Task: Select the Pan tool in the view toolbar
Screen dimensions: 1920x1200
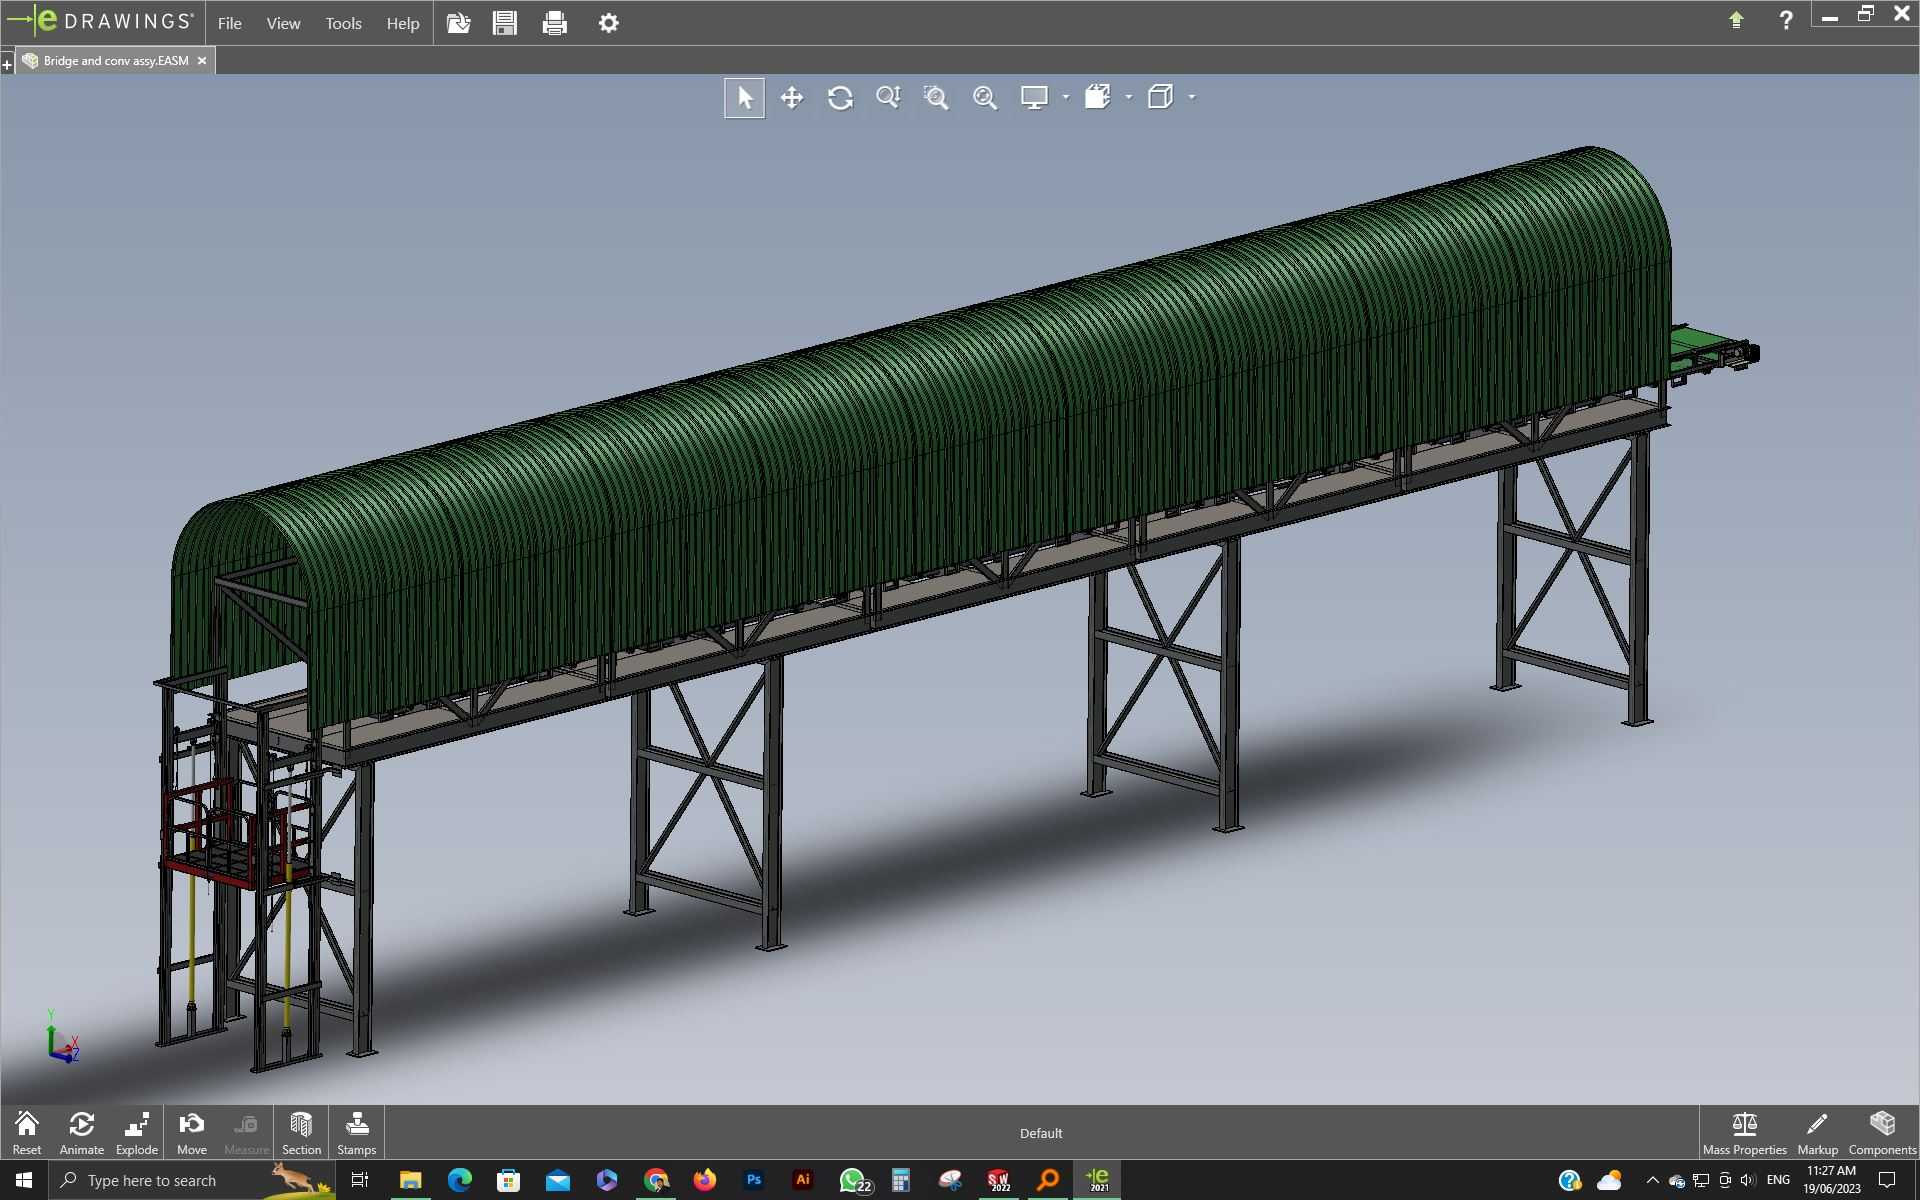Action: tap(791, 97)
